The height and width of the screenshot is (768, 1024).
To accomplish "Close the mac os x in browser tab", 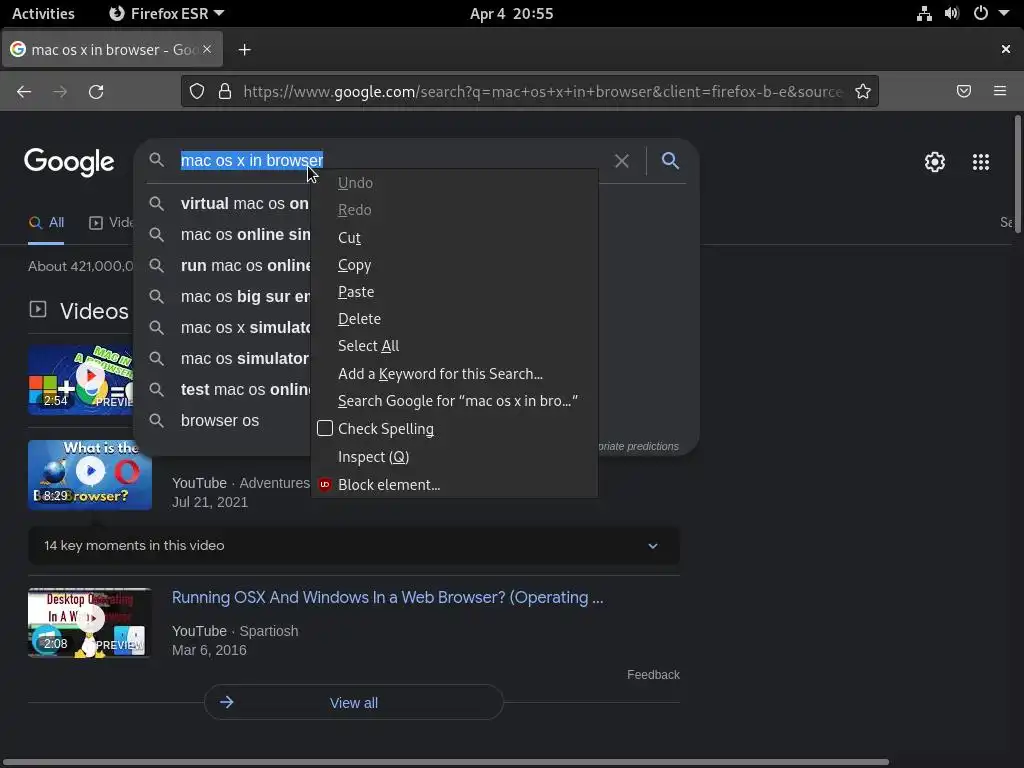I will 207,49.
